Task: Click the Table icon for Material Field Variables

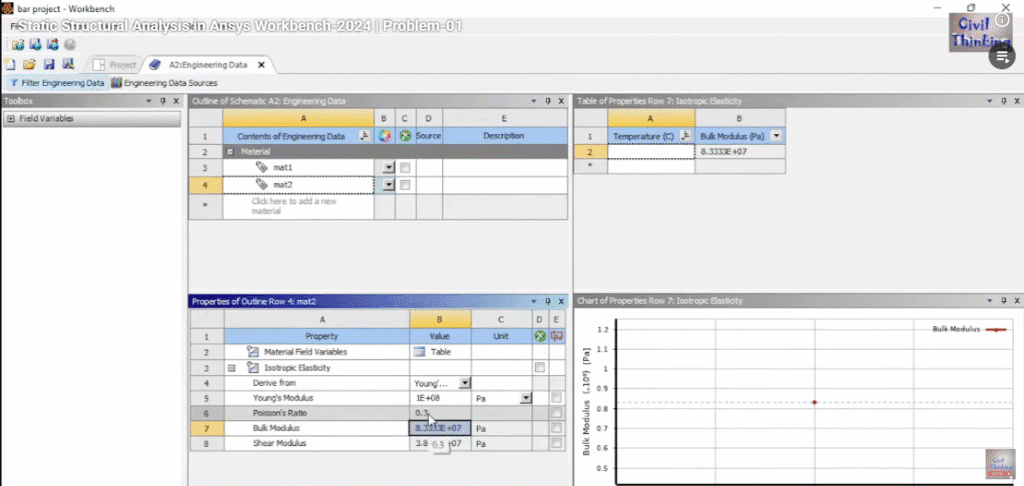Action: click(x=421, y=352)
